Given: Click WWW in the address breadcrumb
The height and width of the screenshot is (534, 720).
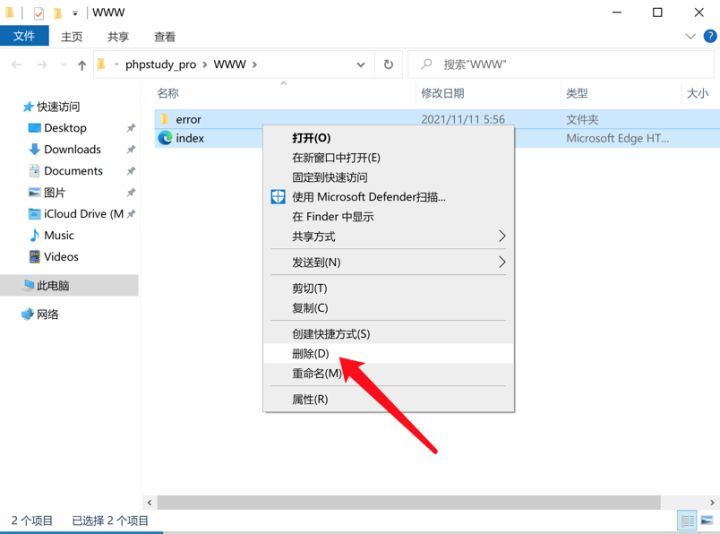Looking at the screenshot, I should click(x=230, y=64).
